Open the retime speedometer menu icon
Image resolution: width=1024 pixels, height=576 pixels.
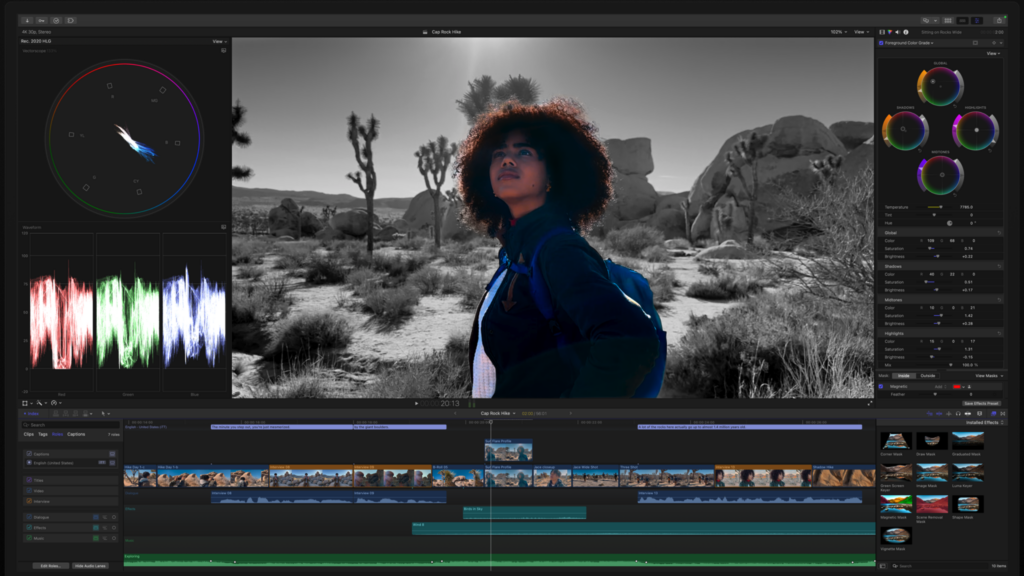pyautogui.click(x=55, y=403)
